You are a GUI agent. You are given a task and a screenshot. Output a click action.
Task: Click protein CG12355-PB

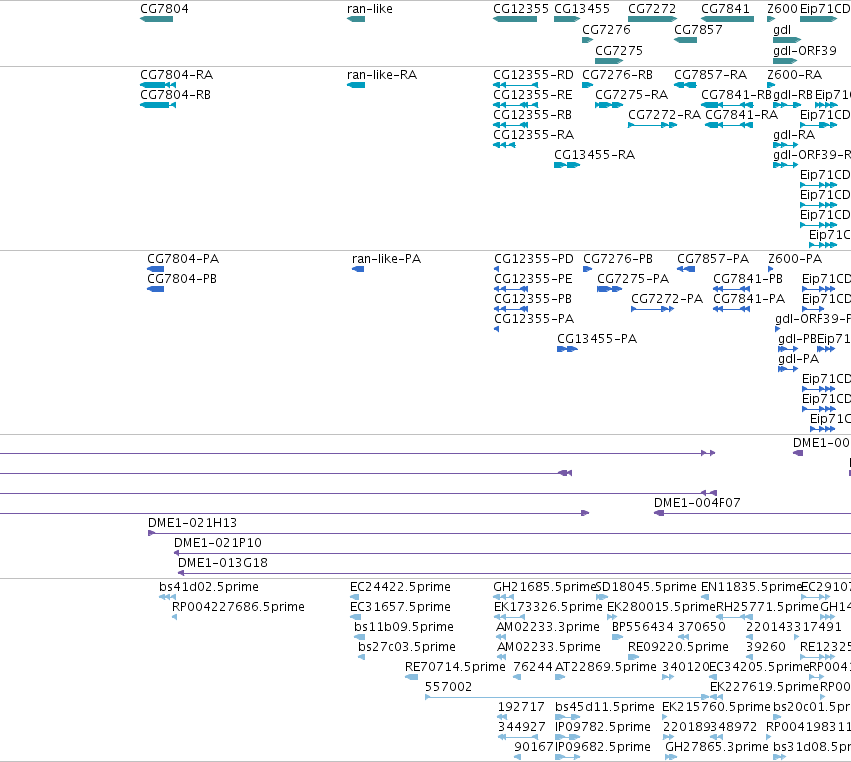(532, 299)
